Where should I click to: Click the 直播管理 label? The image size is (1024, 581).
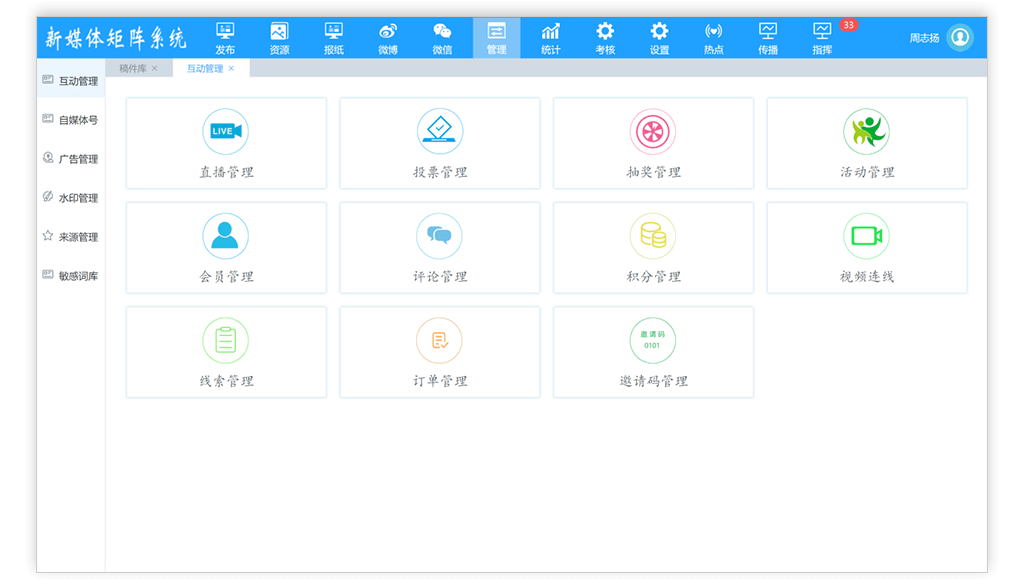pos(226,172)
